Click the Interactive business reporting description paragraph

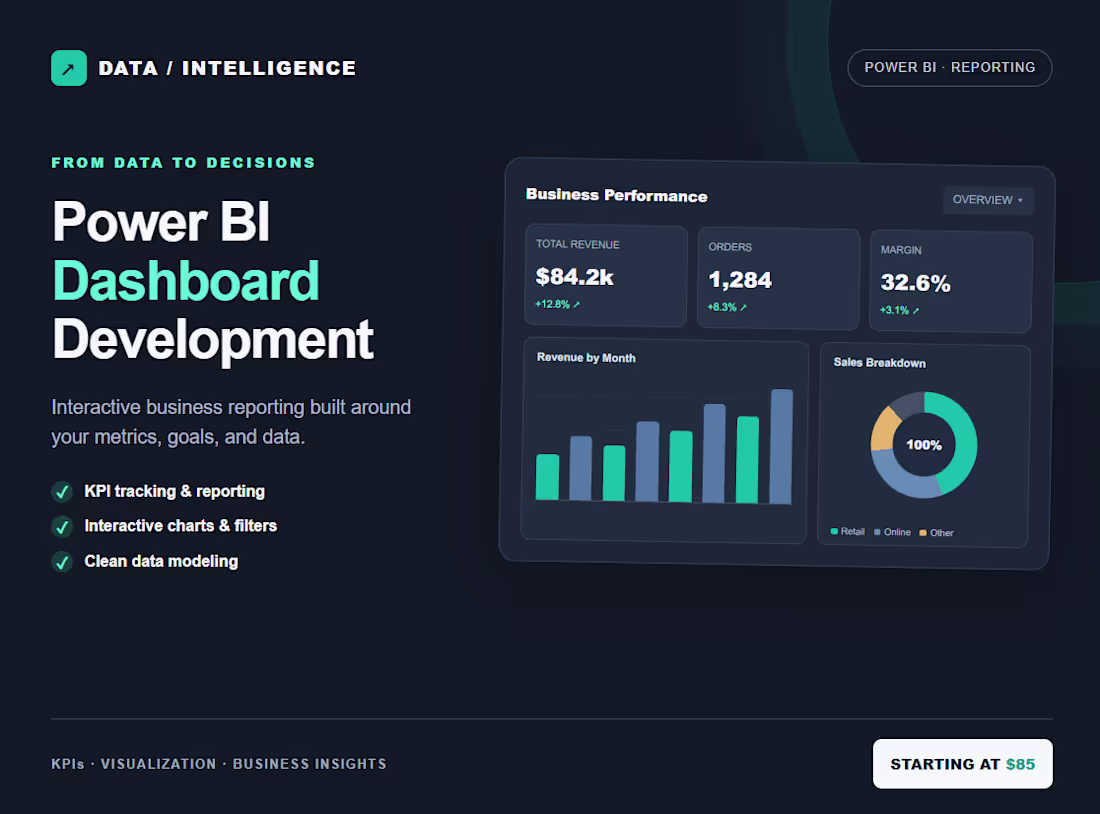(232, 422)
